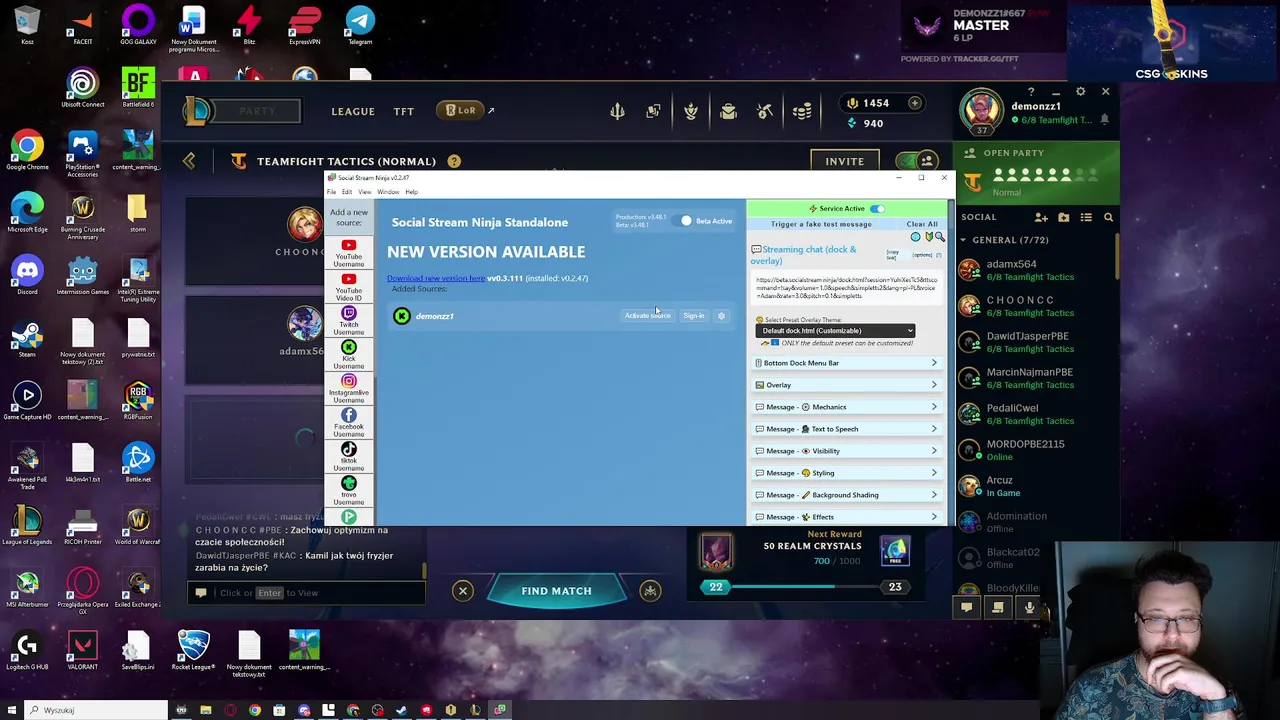
Task: Trigger a fake test message
Action: tap(821, 224)
